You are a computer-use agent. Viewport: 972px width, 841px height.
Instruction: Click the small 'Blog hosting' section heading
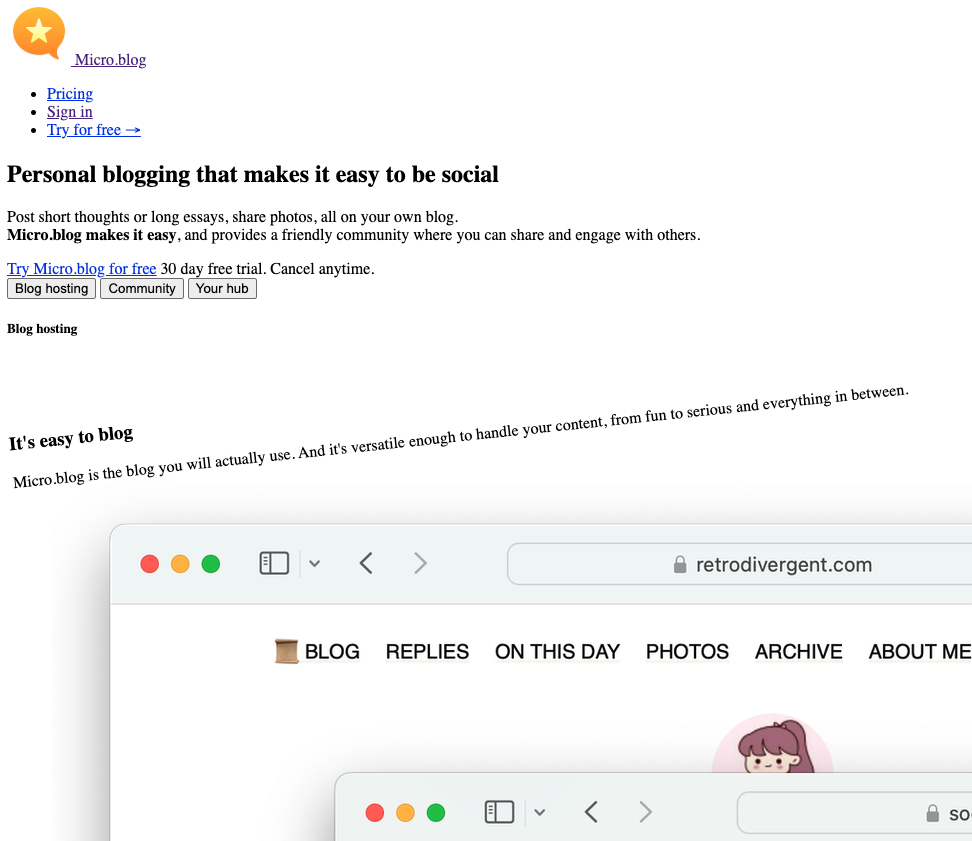tap(42, 328)
